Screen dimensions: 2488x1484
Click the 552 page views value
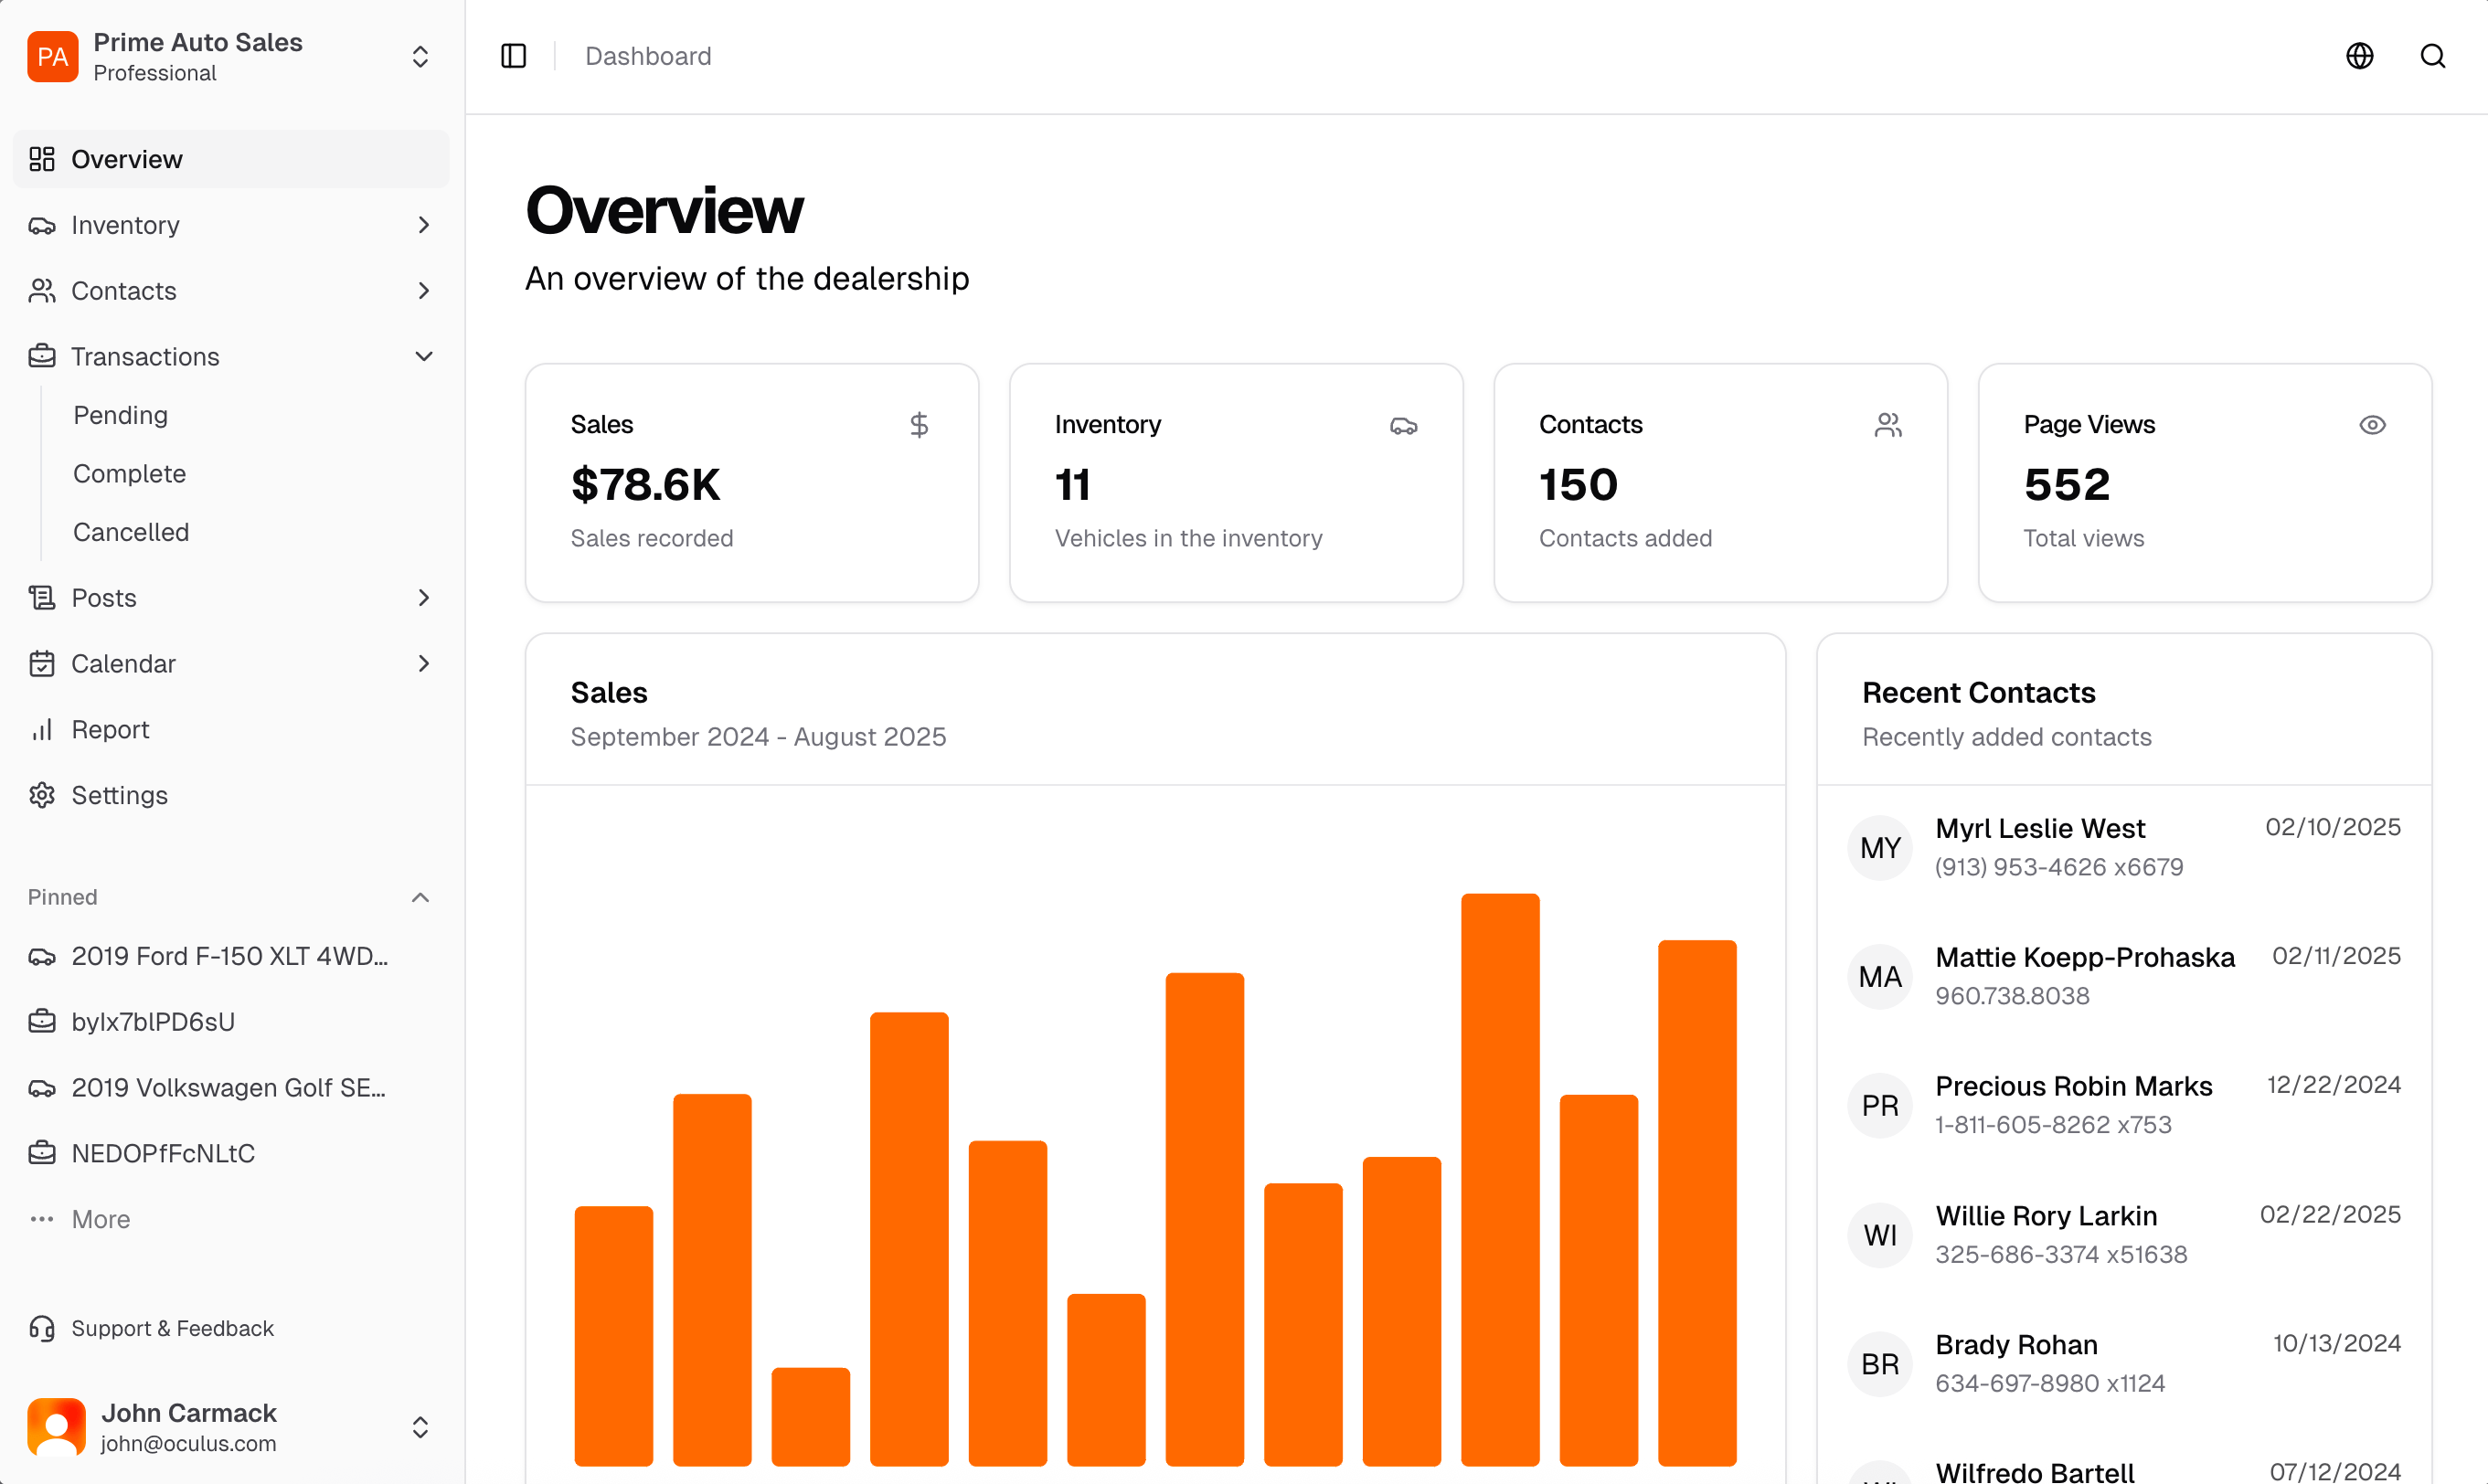pyautogui.click(x=2067, y=485)
